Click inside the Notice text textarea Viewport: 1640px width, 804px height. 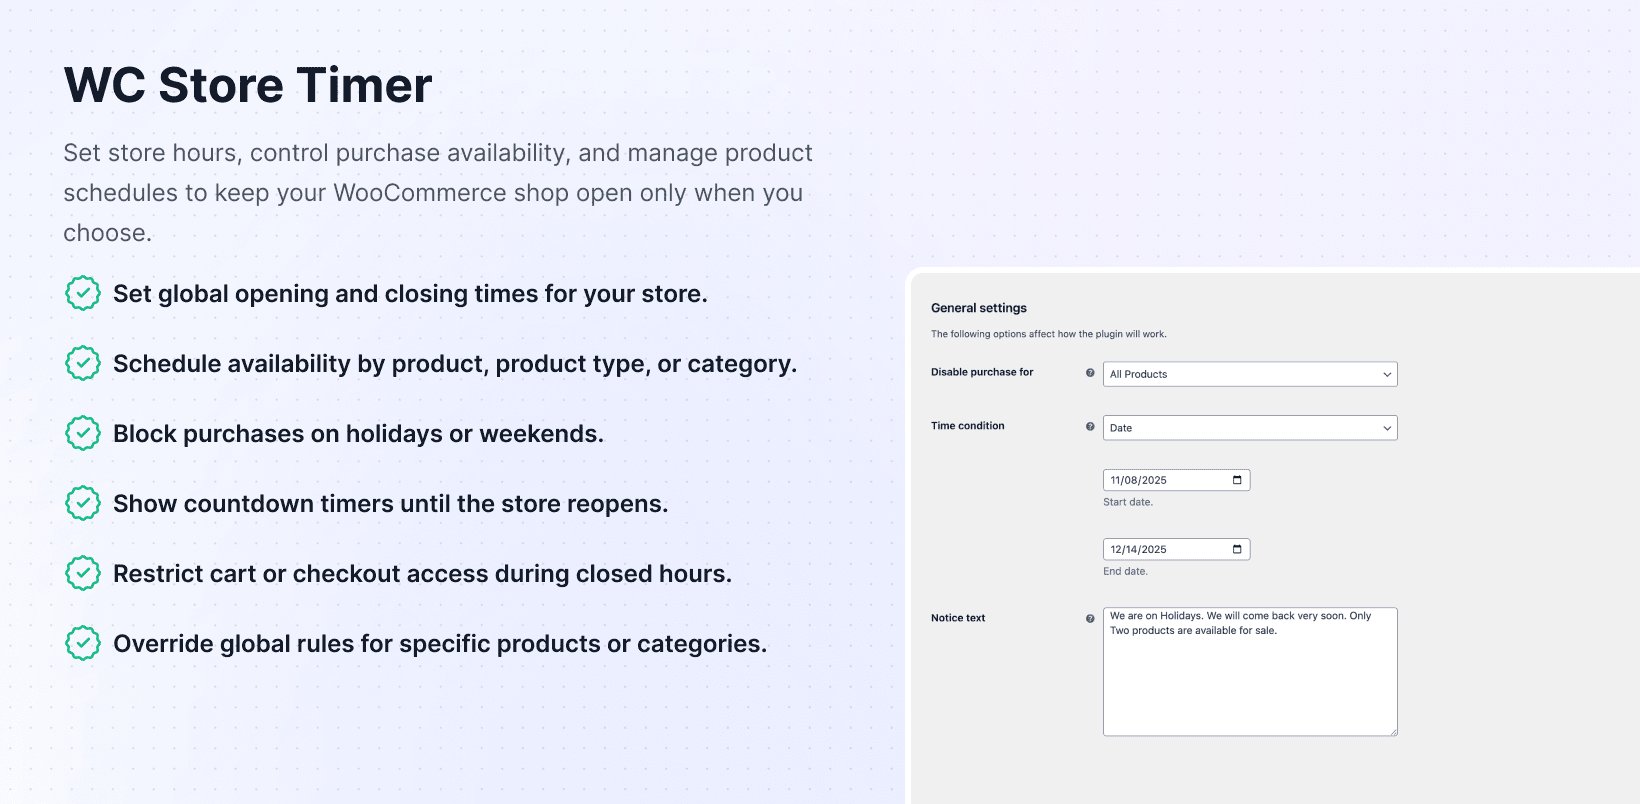click(x=1249, y=680)
